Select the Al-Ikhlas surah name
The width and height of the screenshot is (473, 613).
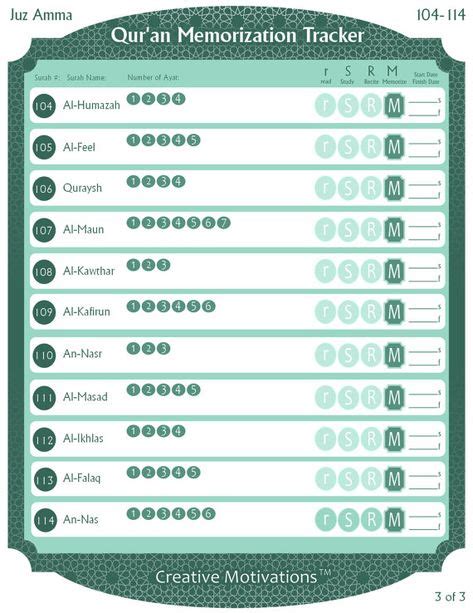[x=83, y=438]
